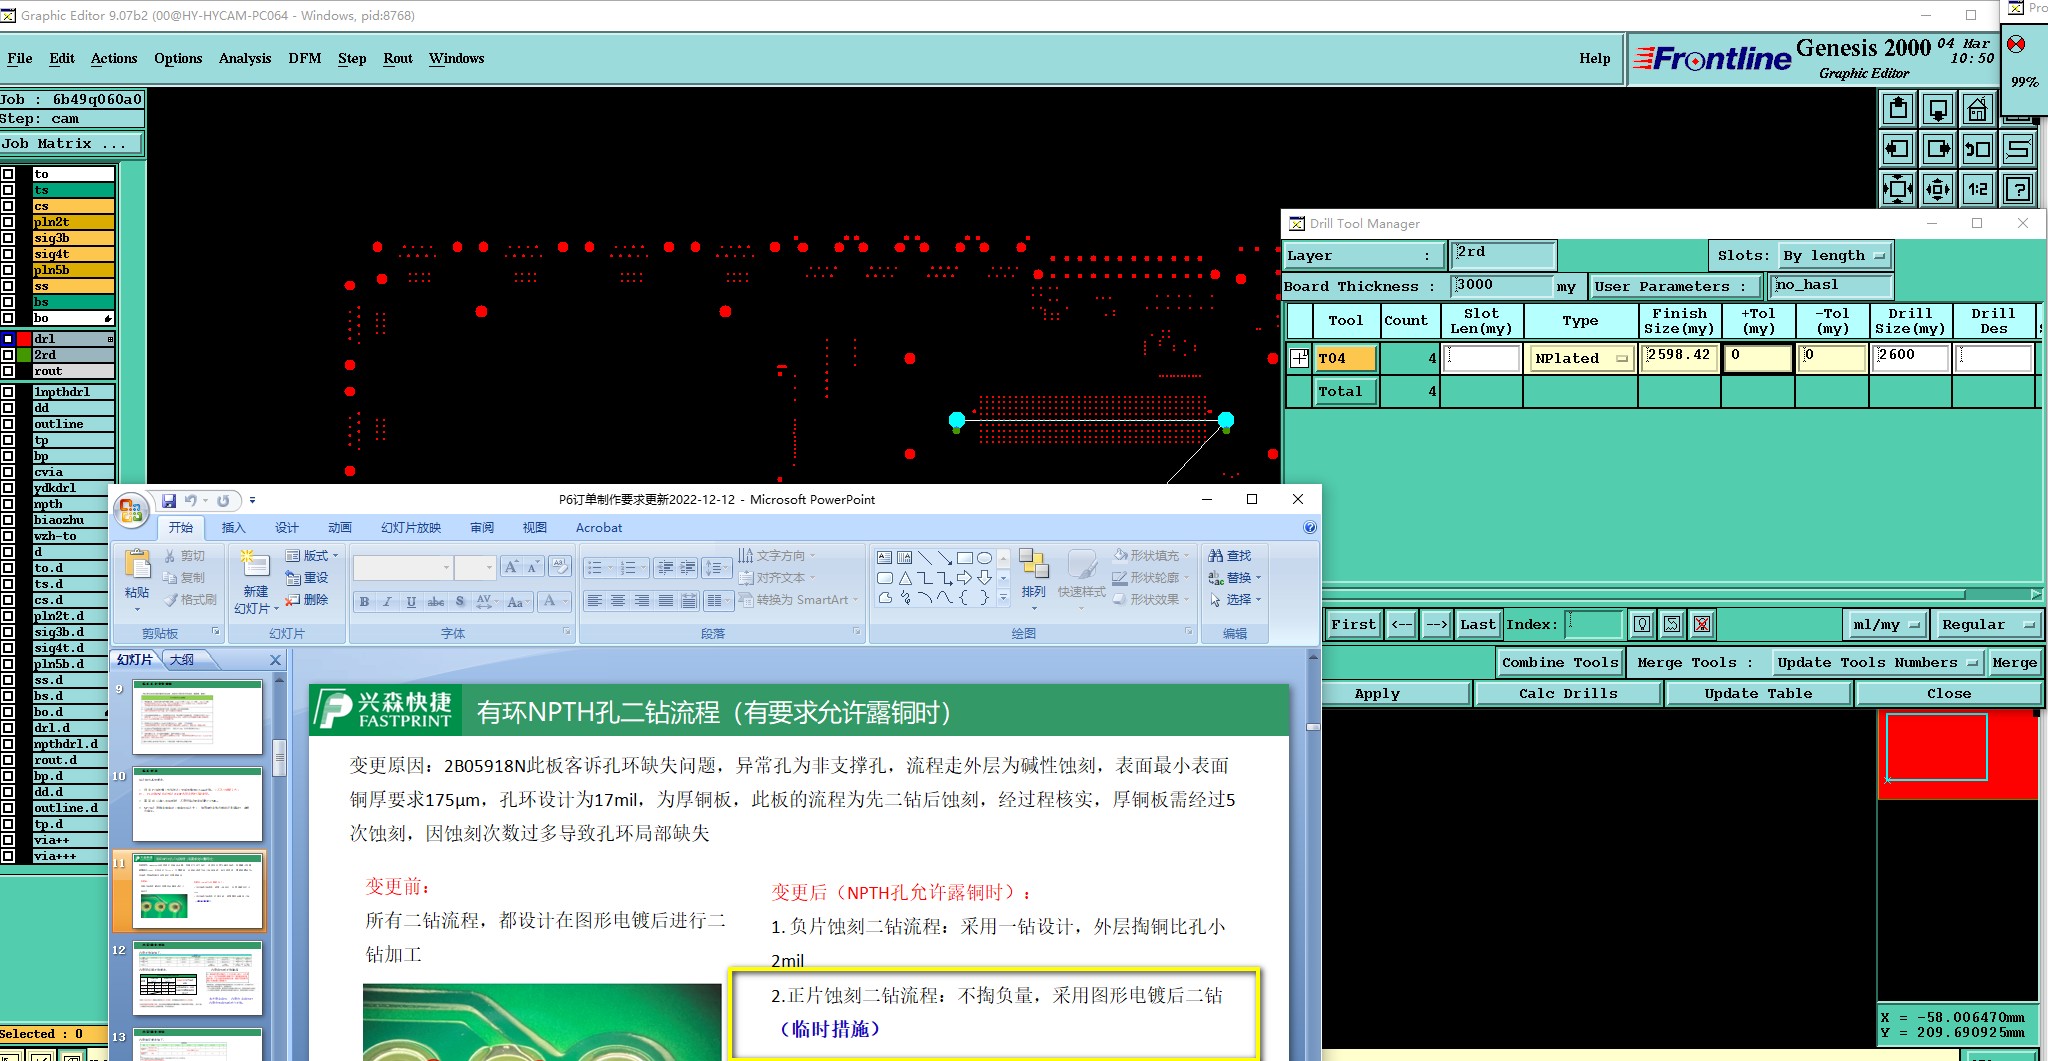Open the ml/my units dropdown
The height and width of the screenshot is (1061, 2048).
coord(1885,625)
